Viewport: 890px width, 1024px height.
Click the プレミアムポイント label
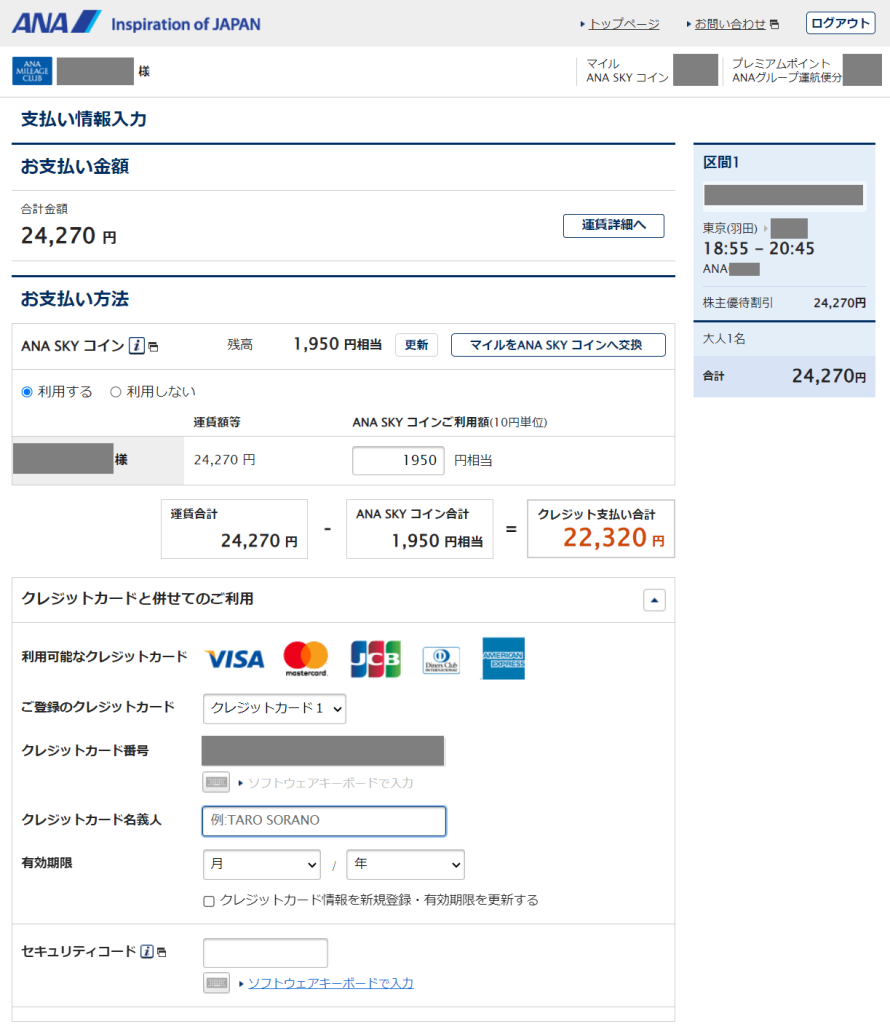pos(781,63)
